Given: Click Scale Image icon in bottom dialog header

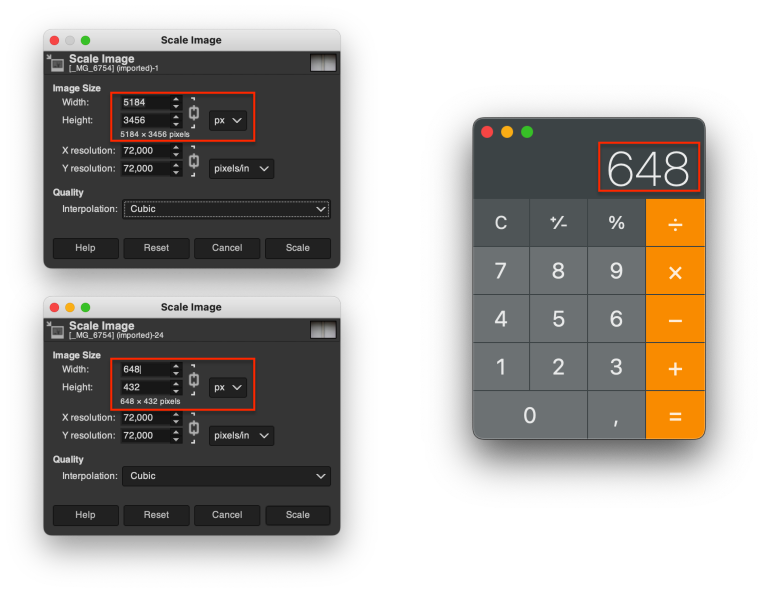Looking at the screenshot, I should coord(56,330).
